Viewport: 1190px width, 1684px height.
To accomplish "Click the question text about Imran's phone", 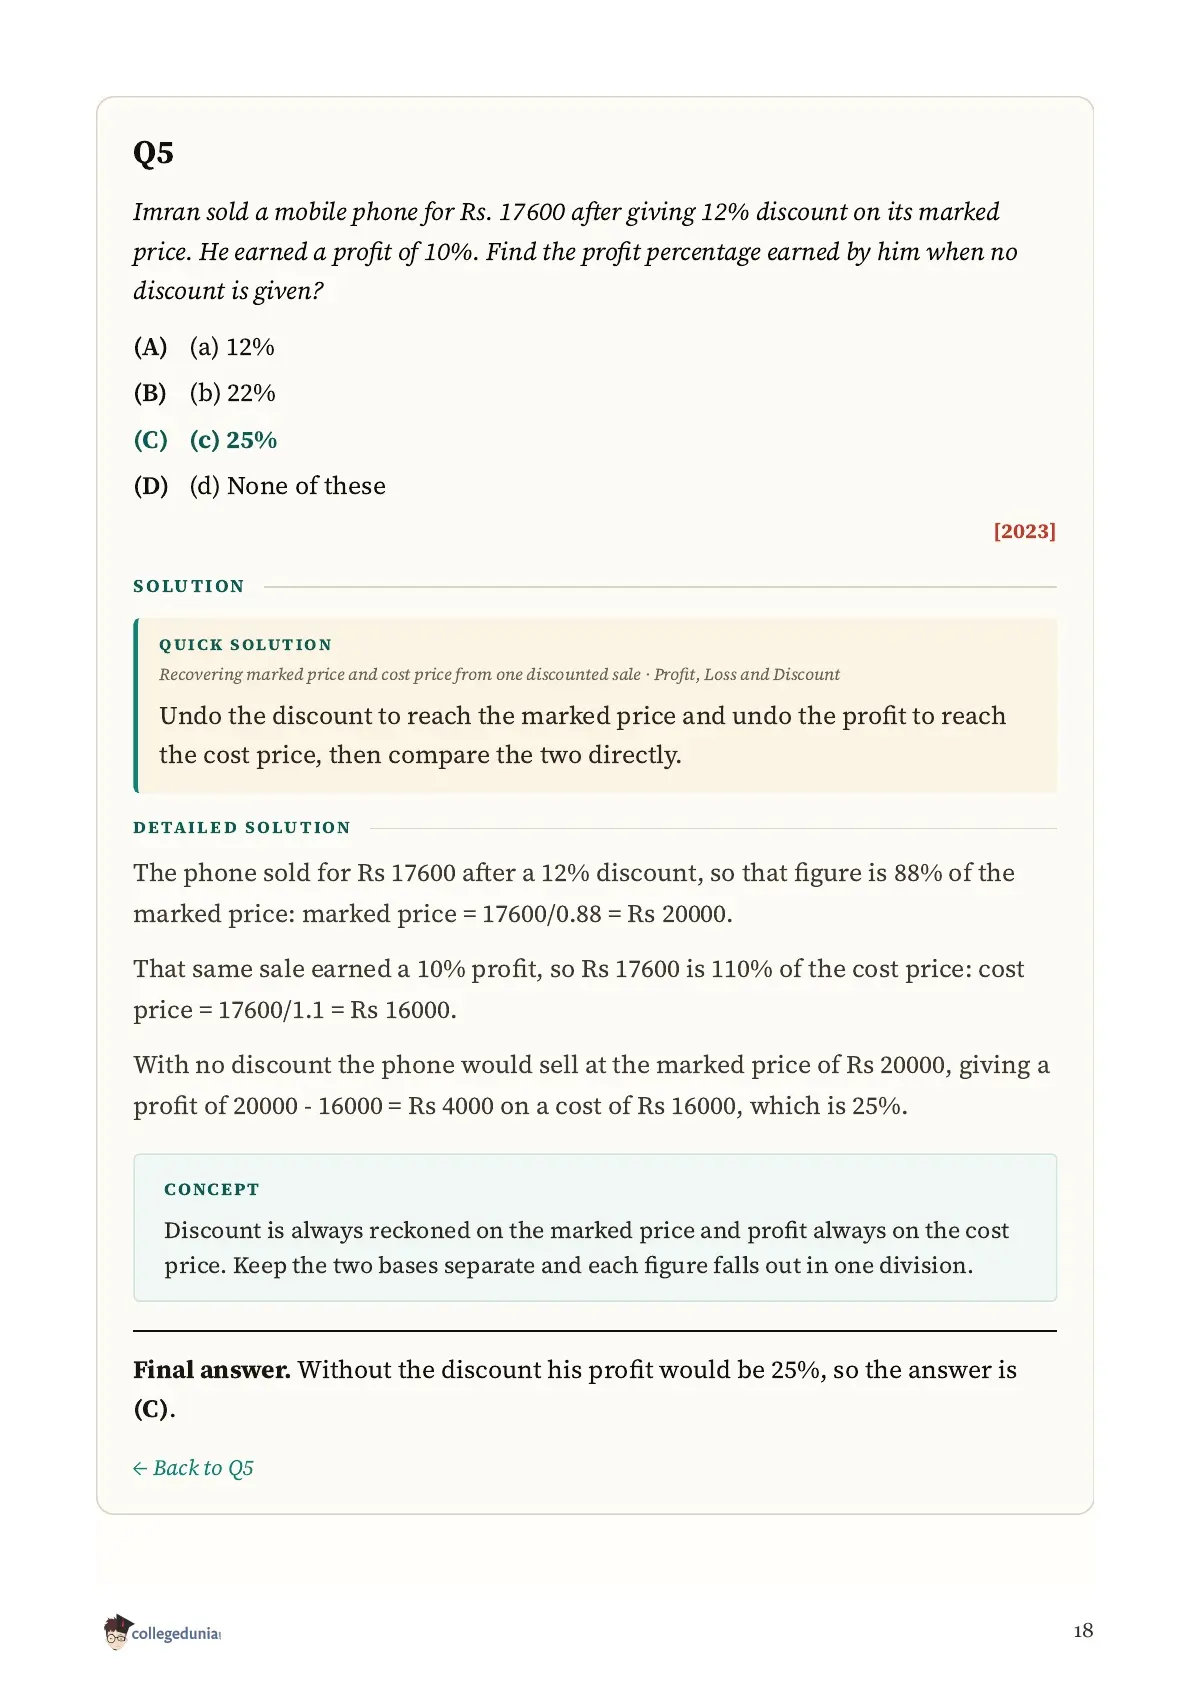I will (x=576, y=251).
